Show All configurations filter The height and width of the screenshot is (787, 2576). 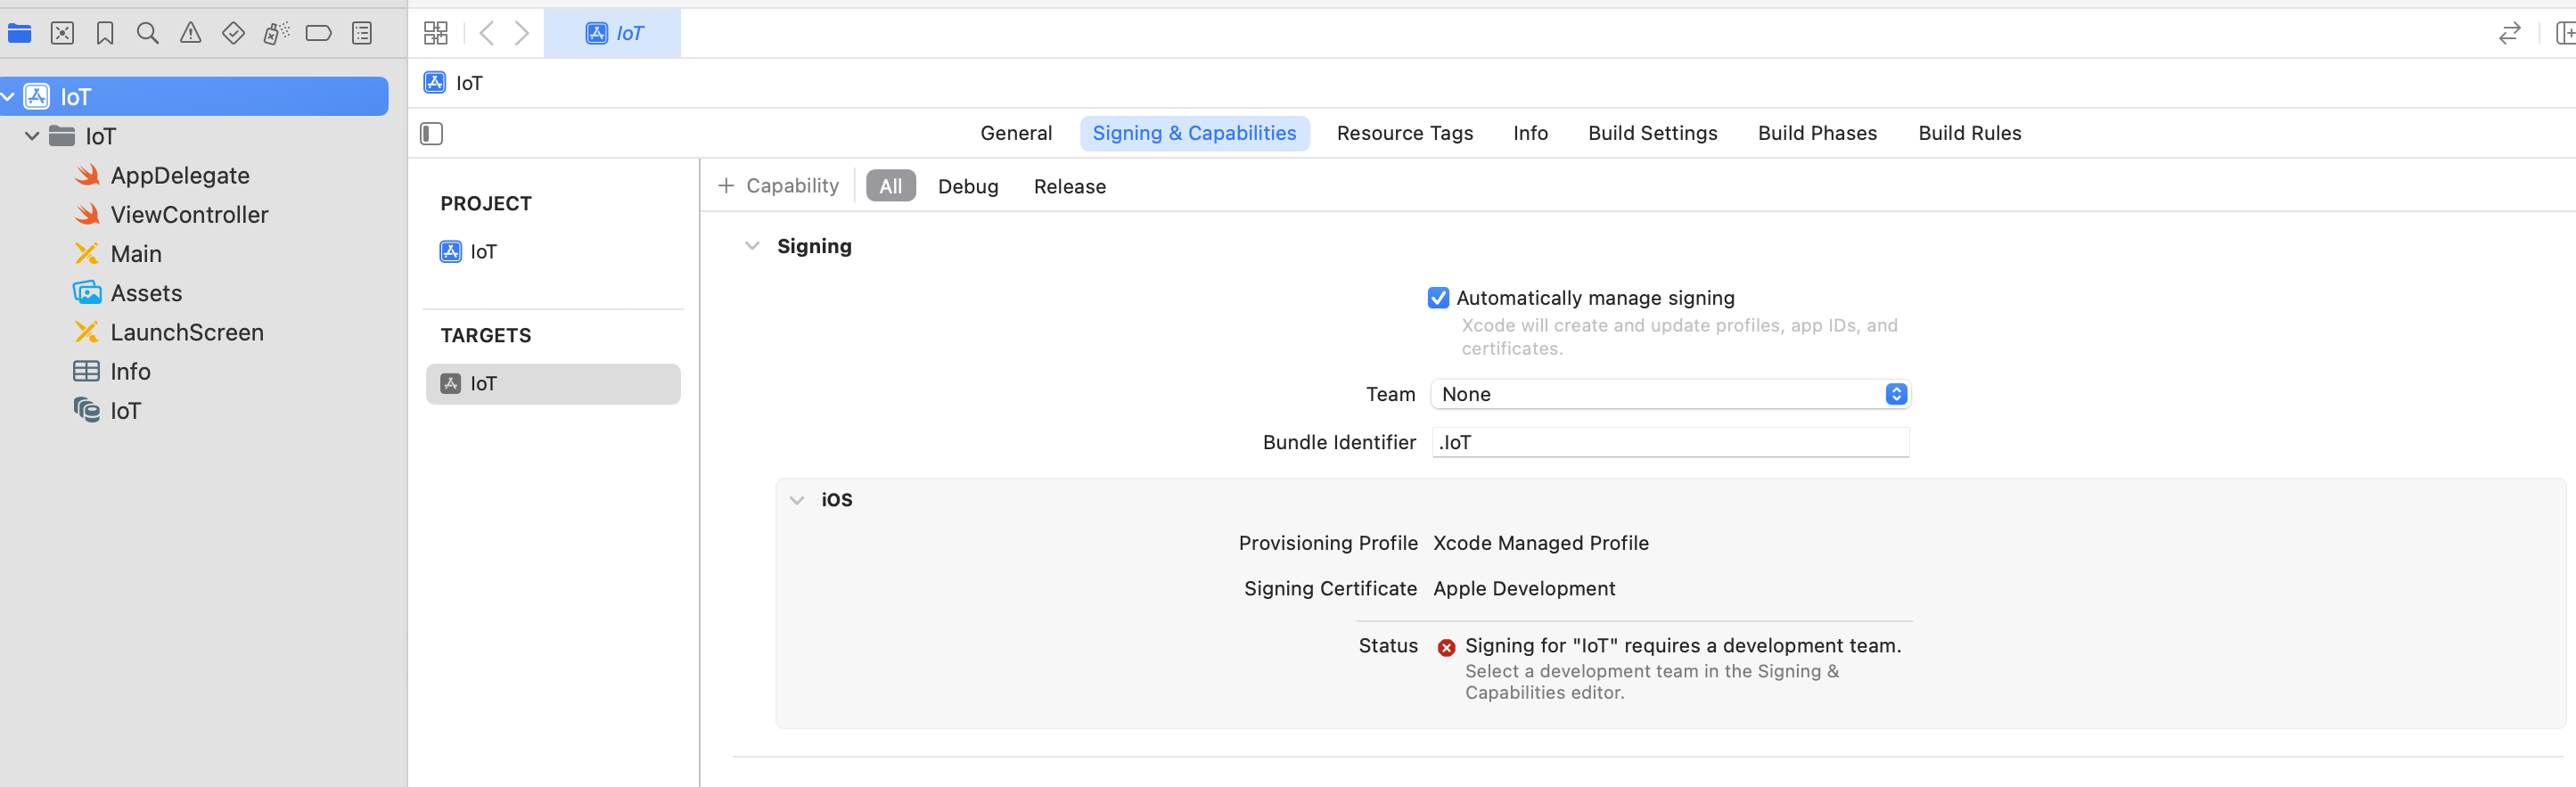click(890, 186)
